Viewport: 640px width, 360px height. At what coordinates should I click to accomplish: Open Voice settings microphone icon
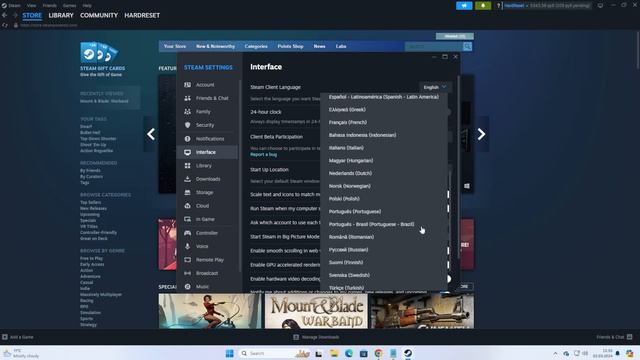187,246
